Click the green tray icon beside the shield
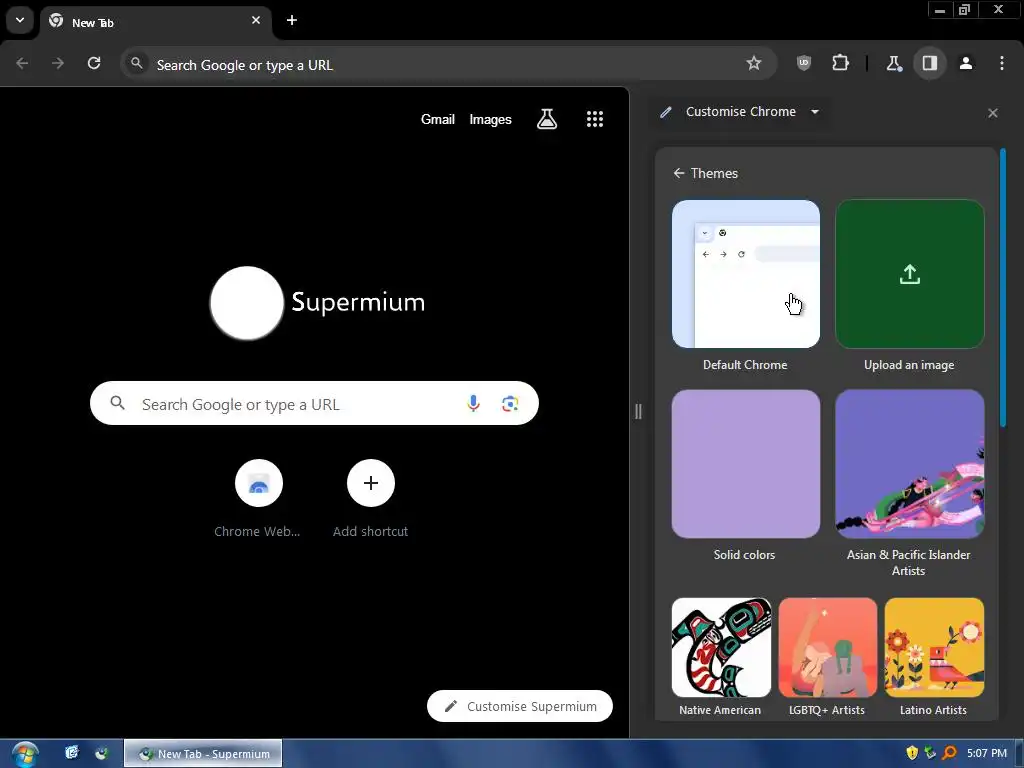Viewport: 1024px width, 768px height. [x=931, y=753]
